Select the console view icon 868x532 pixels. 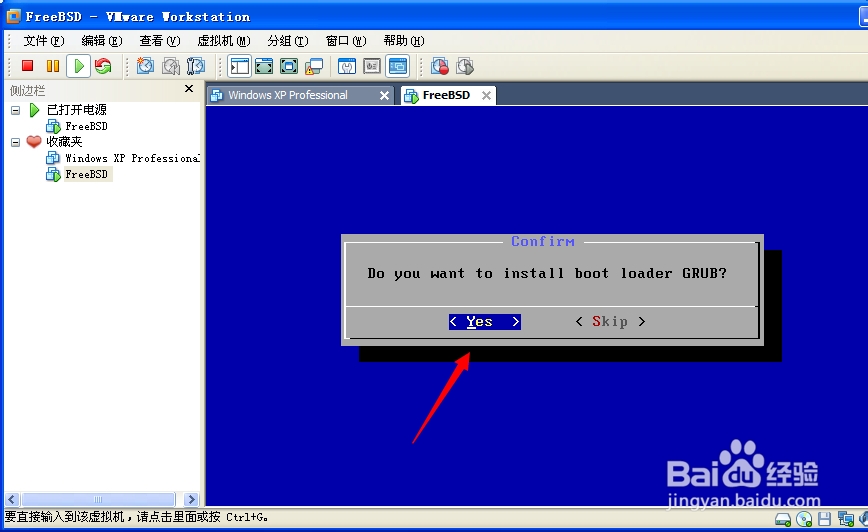[x=397, y=66]
